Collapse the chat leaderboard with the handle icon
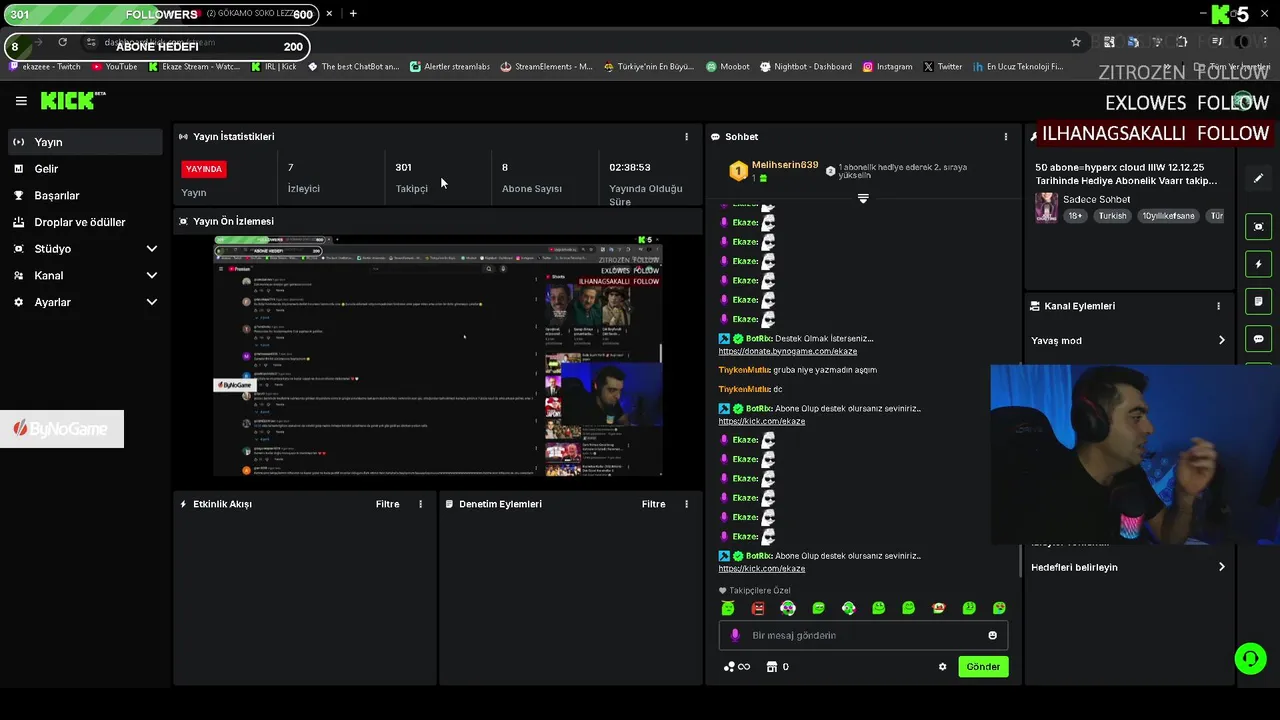The image size is (1280, 720). (863, 198)
